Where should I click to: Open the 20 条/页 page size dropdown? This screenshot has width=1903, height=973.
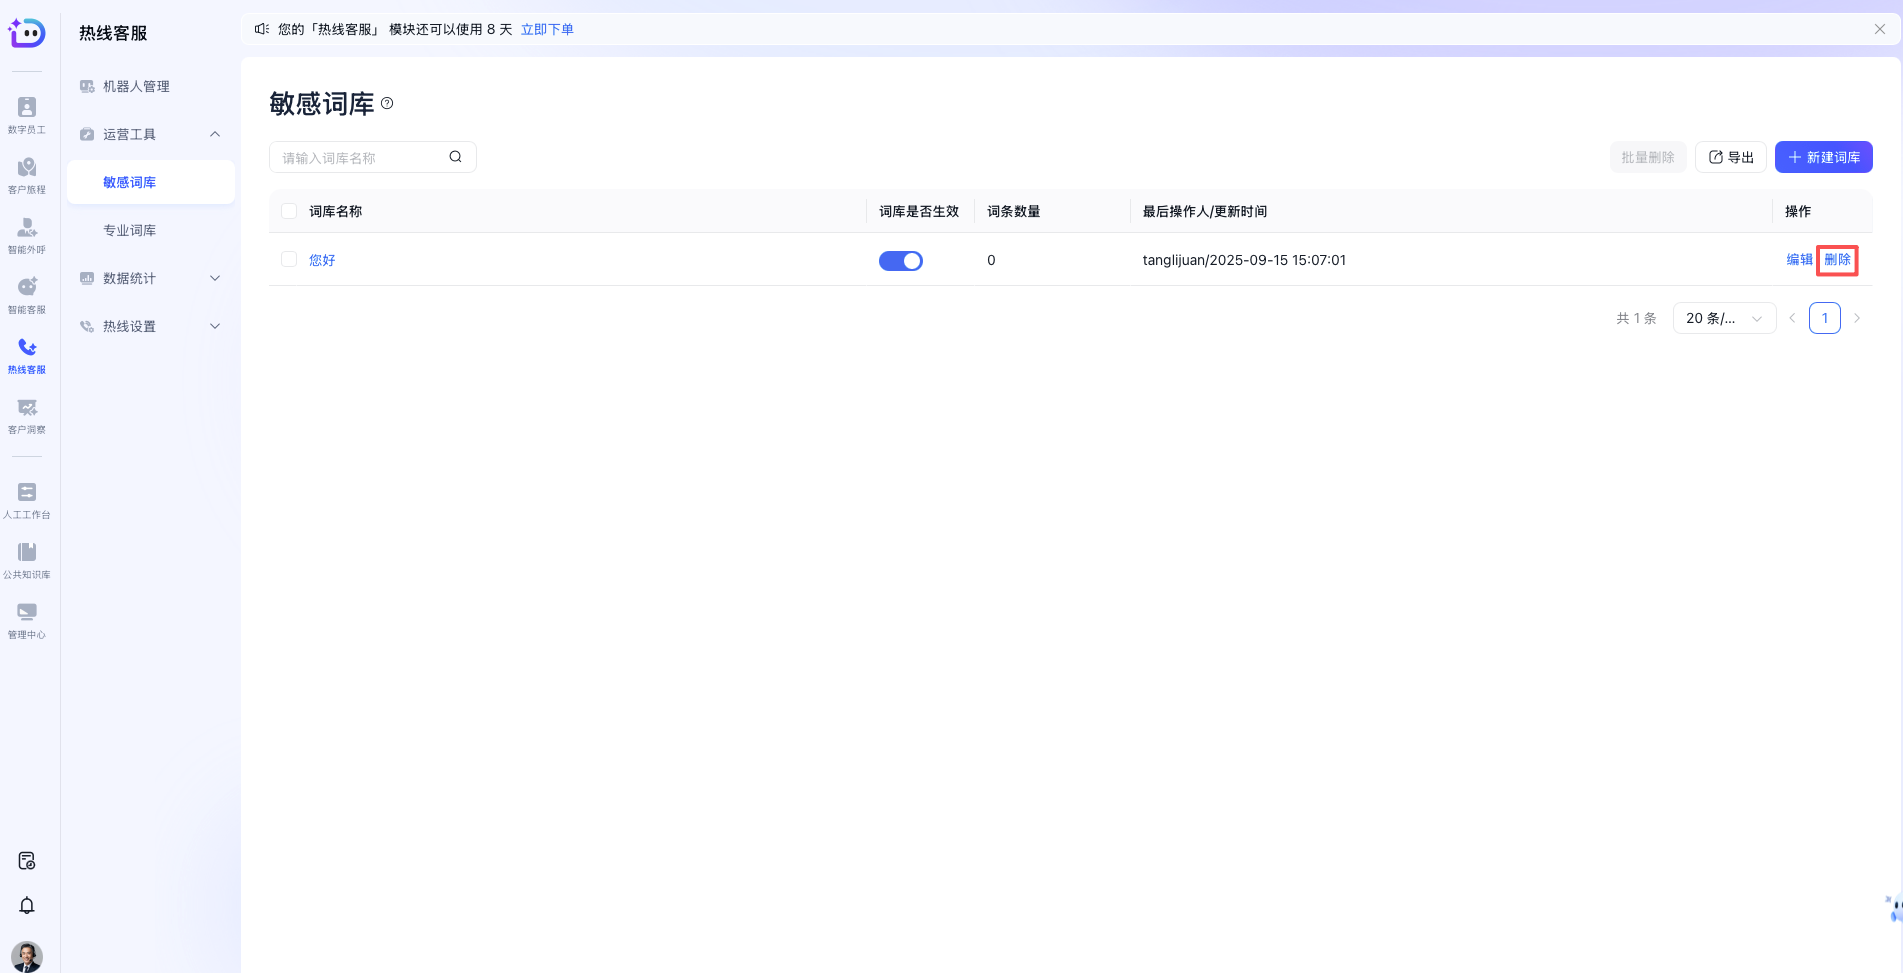[1724, 317]
